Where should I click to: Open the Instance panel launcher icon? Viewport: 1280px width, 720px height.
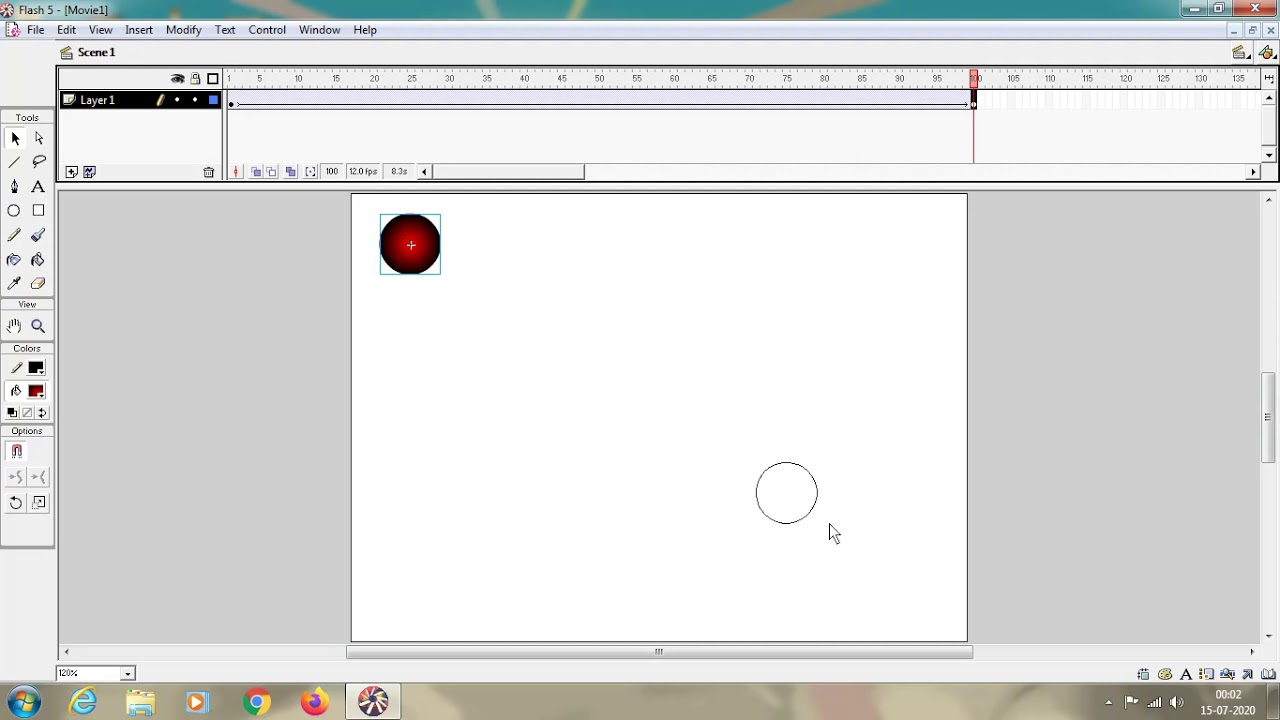1207,674
